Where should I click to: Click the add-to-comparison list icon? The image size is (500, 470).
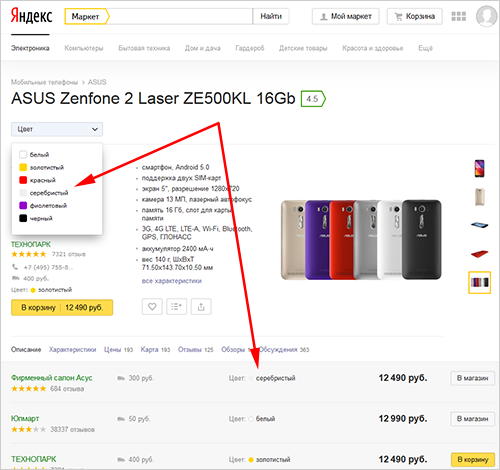coord(176,307)
